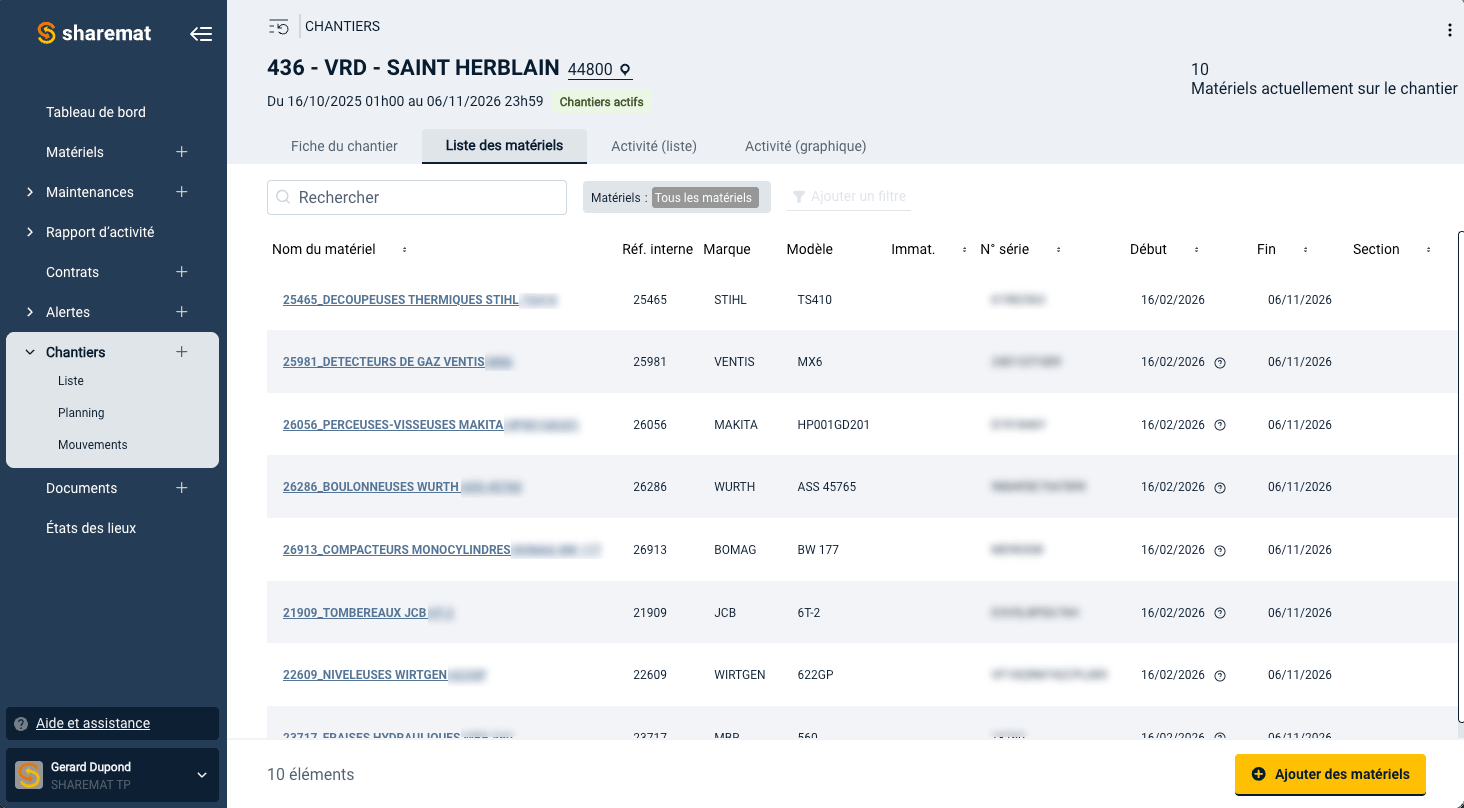1464x808 pixels.
Task: Switch to the Activité (graphique) tab
Action: coord(806,146)
